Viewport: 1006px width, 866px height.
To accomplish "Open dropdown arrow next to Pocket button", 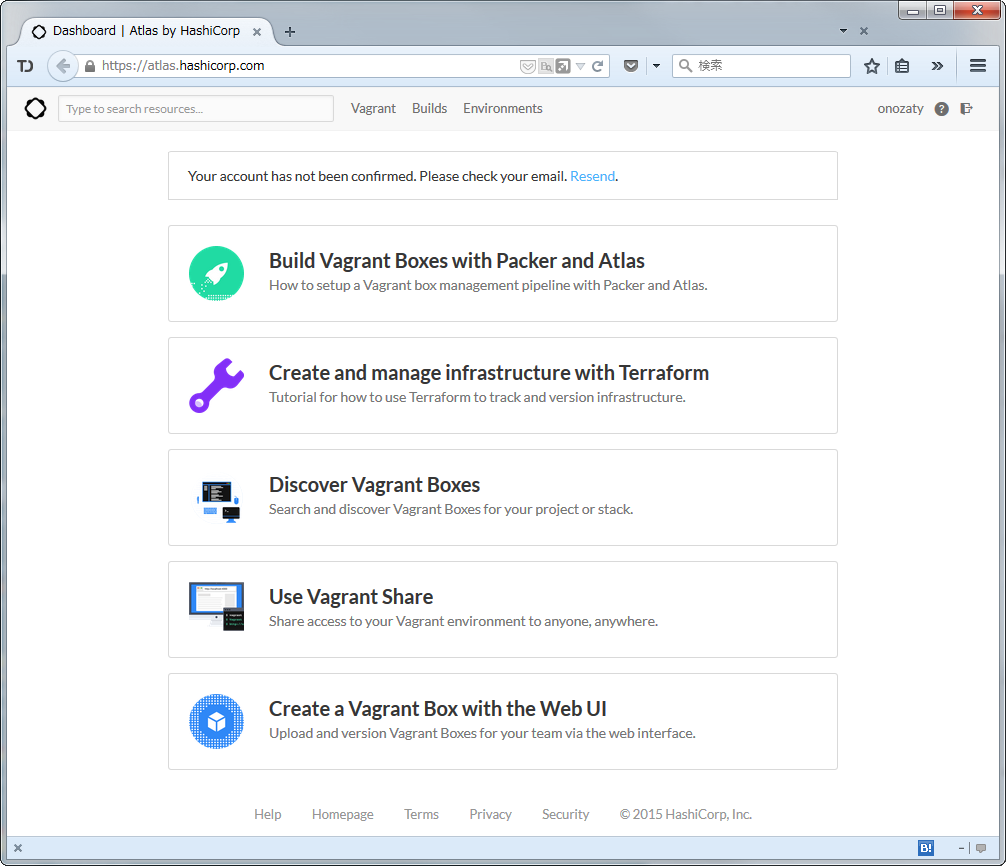I will (x=656, y=65).
